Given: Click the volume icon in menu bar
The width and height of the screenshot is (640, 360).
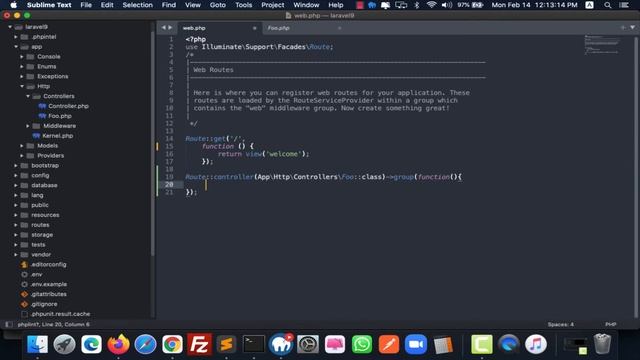Looking at the screenshot, I should pos(447,5).
